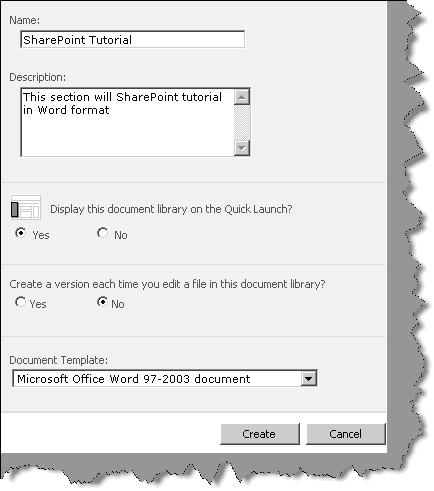The width and height of the screenshot is (434, 491).
Task: Click the create a version question text
Action: (x=167, y=284)
